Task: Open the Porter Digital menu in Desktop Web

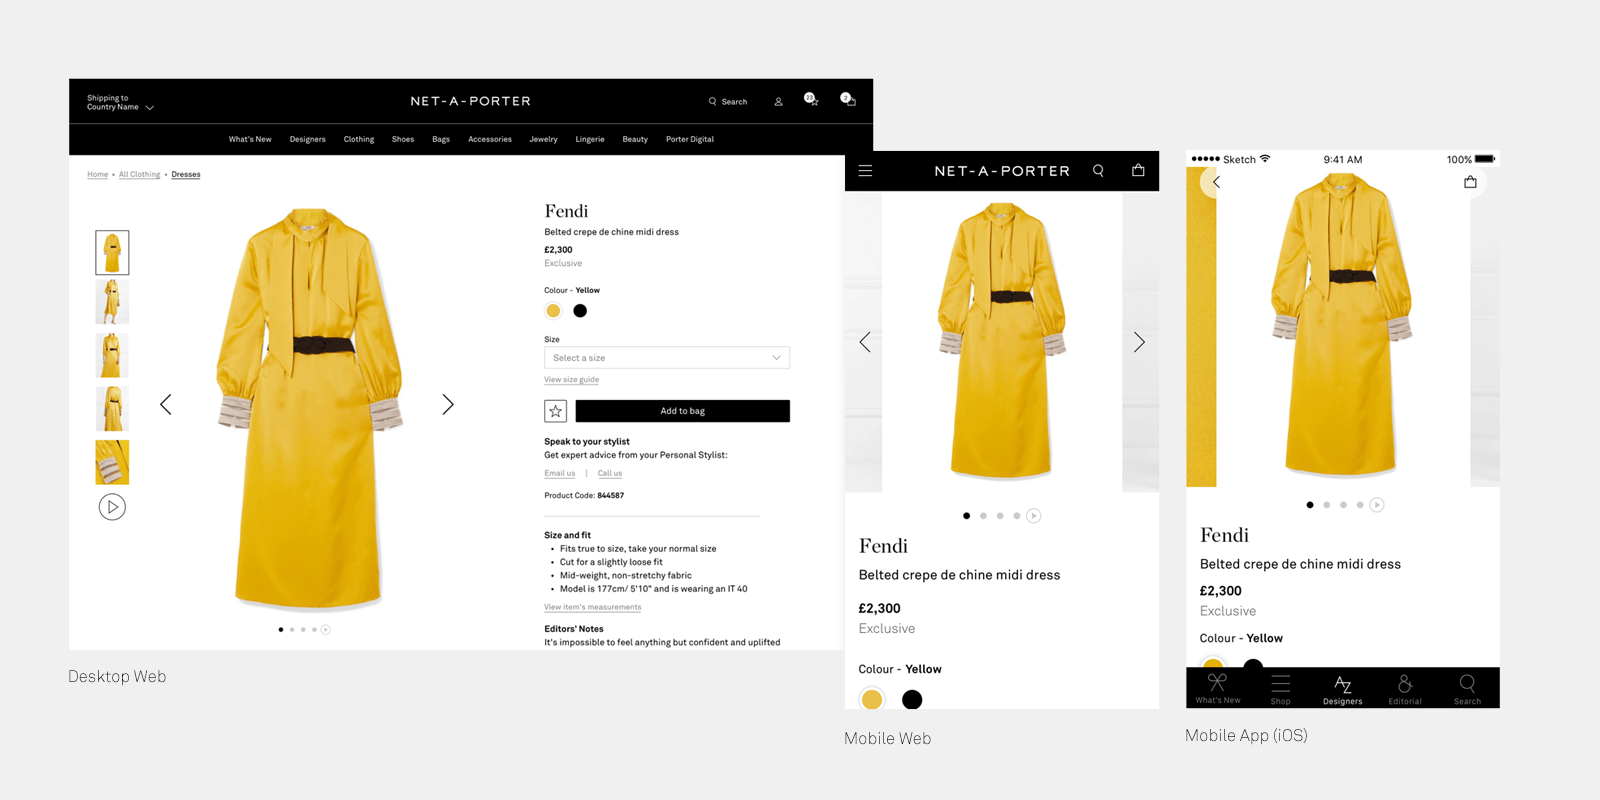Action: click(x=690, y=139)
